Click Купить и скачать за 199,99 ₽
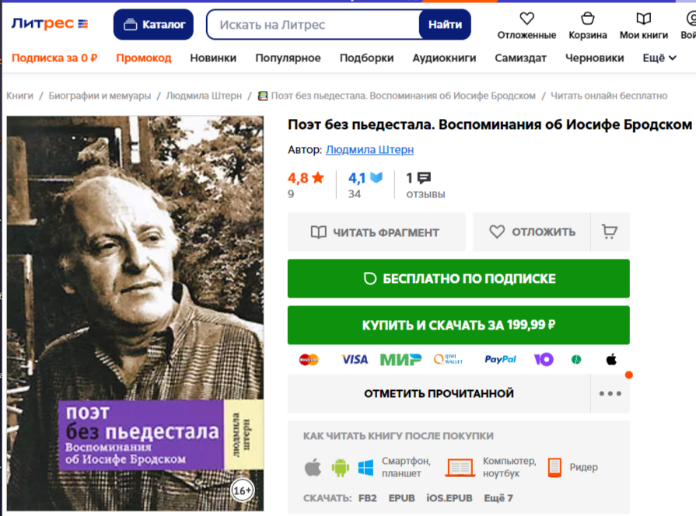Viewport: 696px width, 516px height. 459,325
